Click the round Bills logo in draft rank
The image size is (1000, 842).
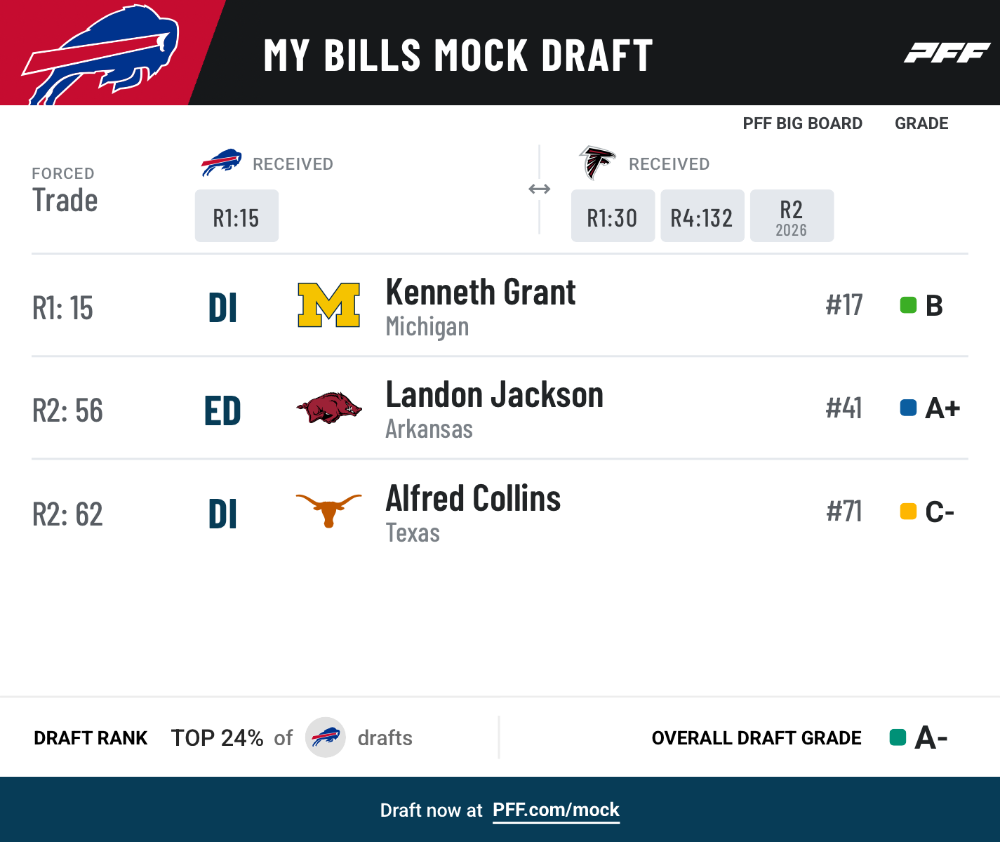[325, 737]
